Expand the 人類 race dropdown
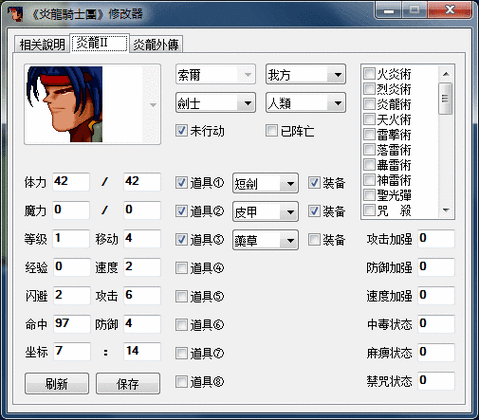 (x=305, y=103)
